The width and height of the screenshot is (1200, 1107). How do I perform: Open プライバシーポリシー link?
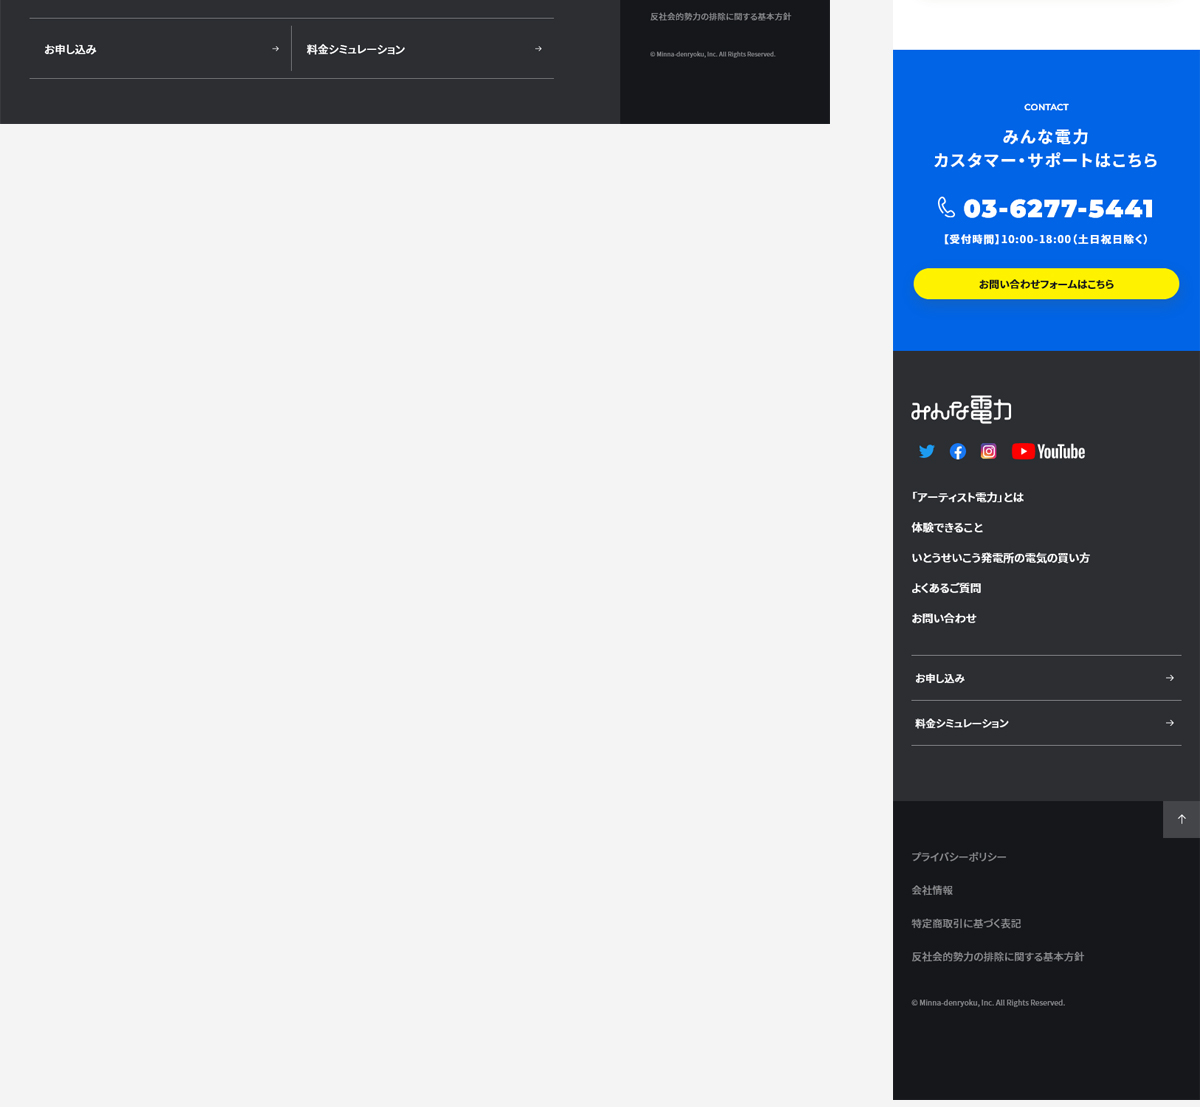(x=959, y=857)
